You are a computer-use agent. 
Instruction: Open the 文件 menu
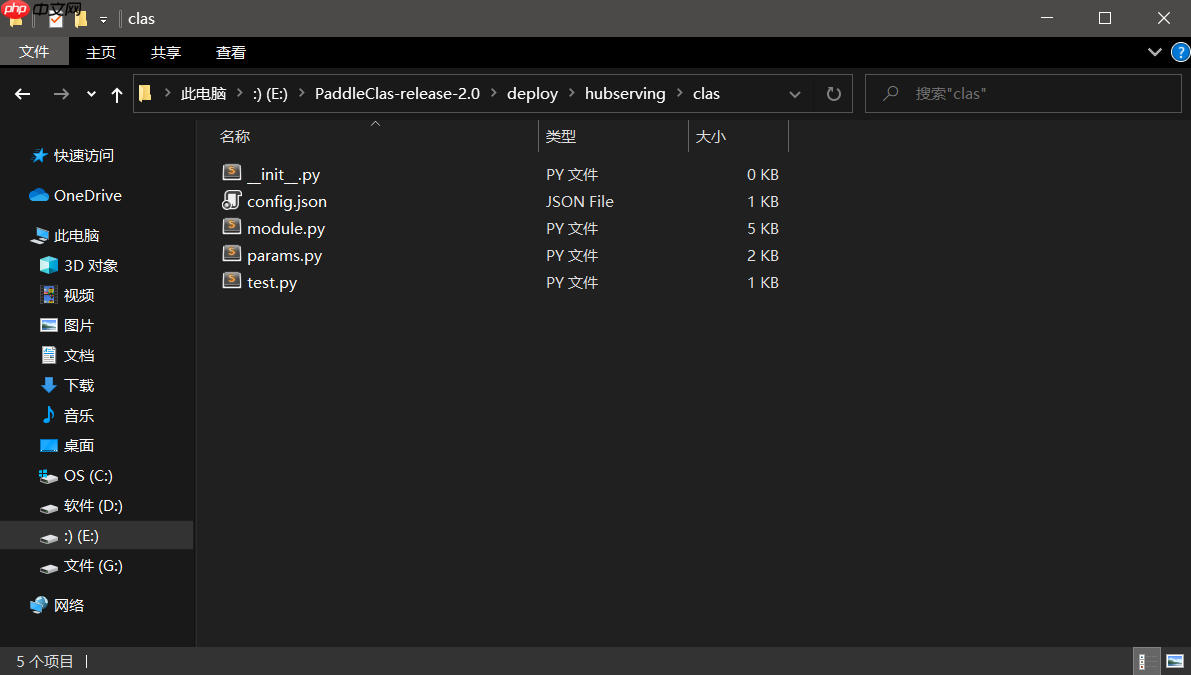35,52
